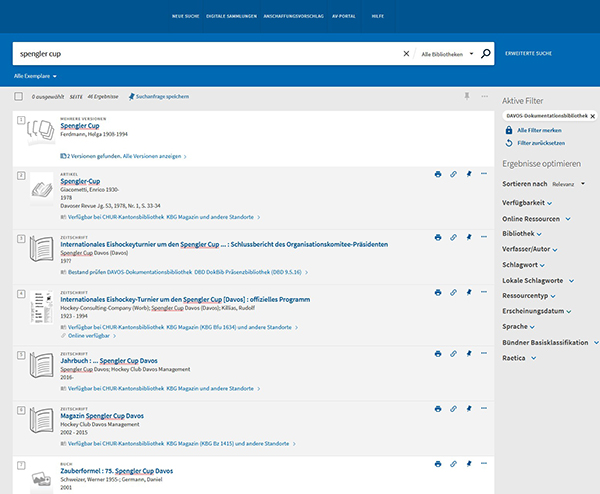Select result number 2 checkbox
The height and width of the screenshot is (494, 600).
(21, 176)
